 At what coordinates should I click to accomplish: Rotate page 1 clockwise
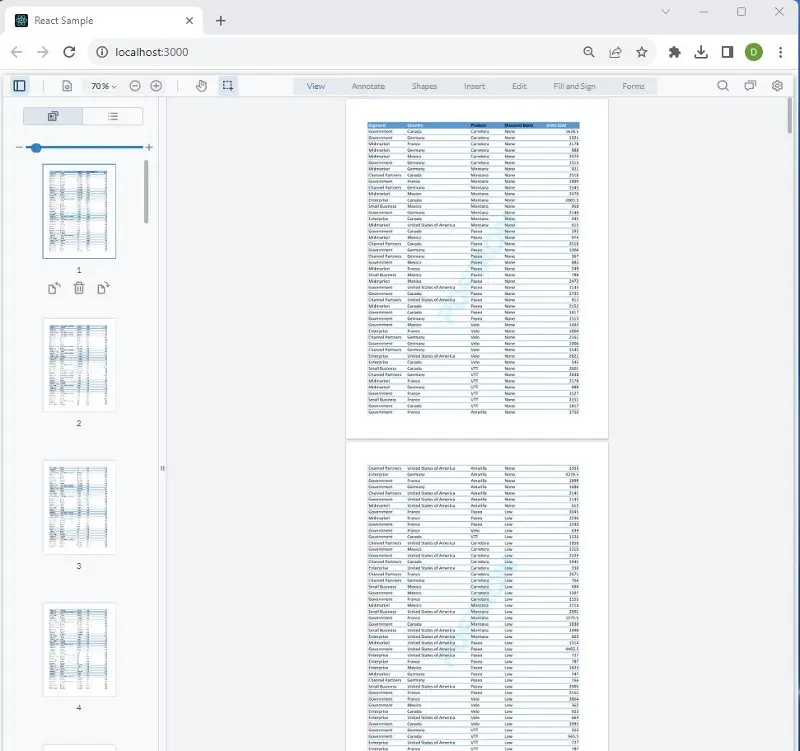click(x=103, y=288)
